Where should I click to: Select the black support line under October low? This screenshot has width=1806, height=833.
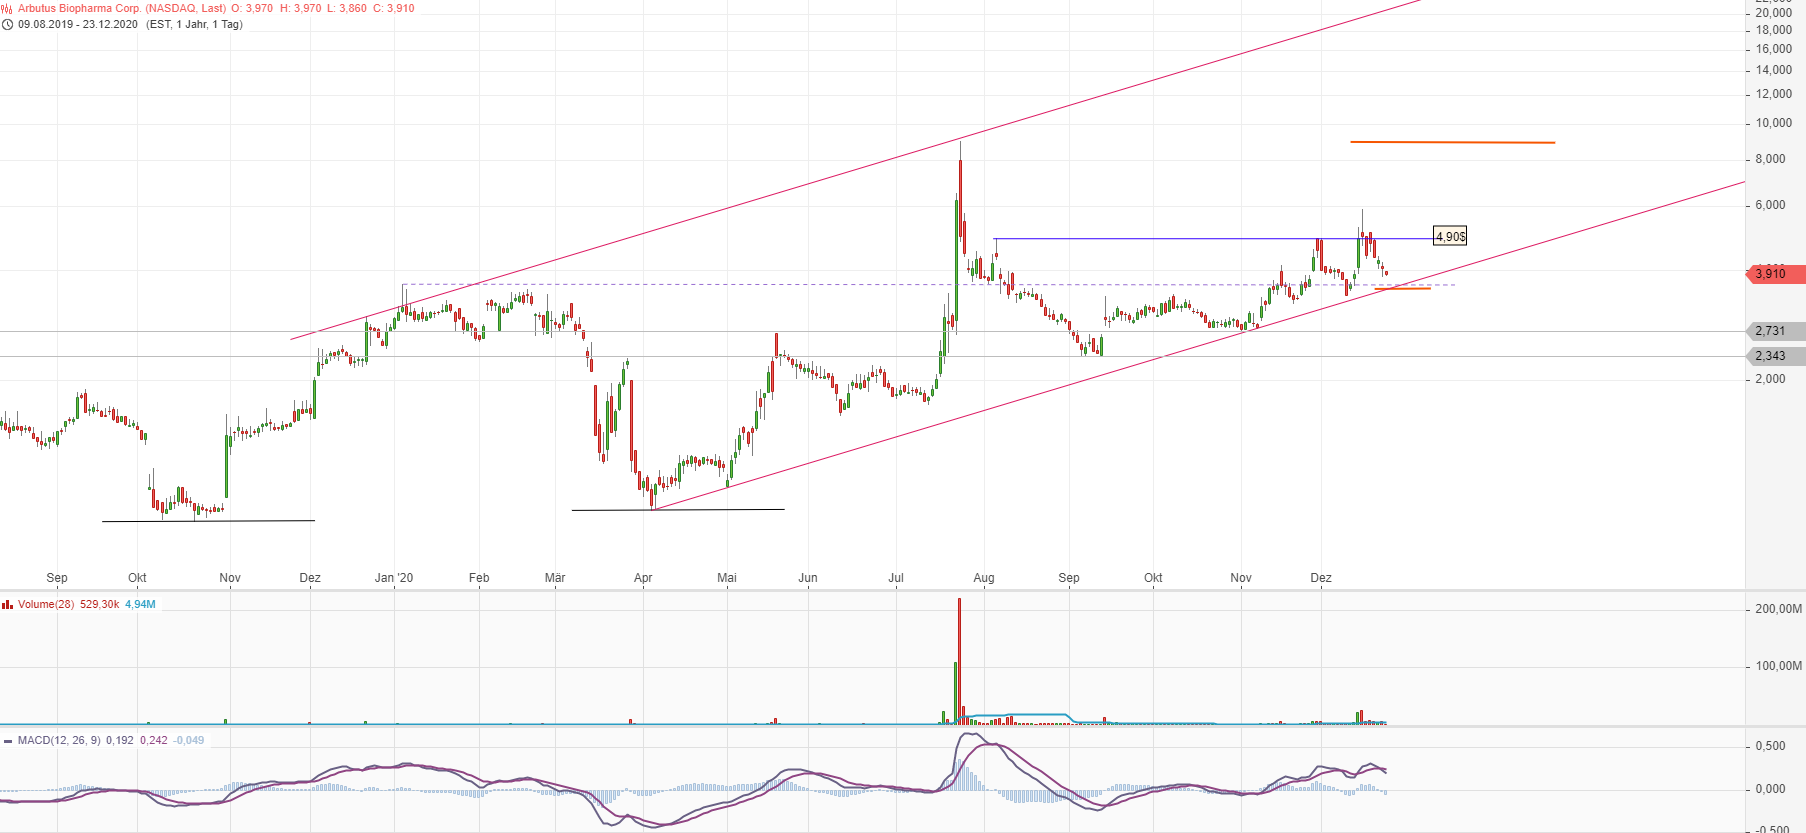pyautogui.click(x=208, y=521)
